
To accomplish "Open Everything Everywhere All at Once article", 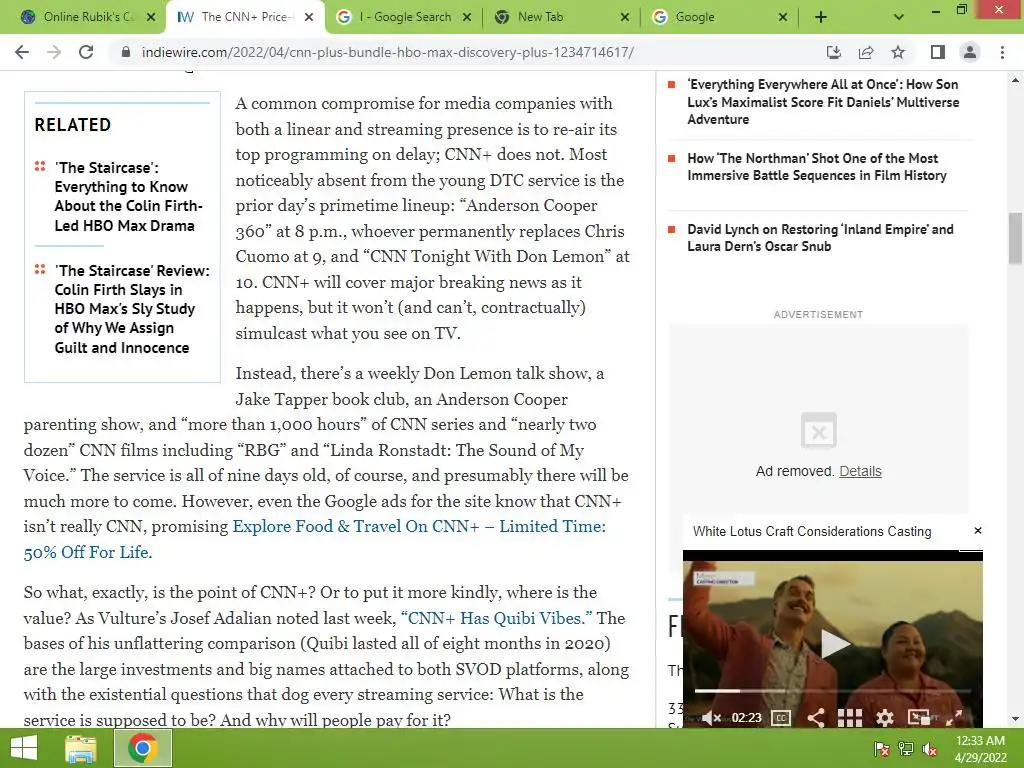I will 823,102.
